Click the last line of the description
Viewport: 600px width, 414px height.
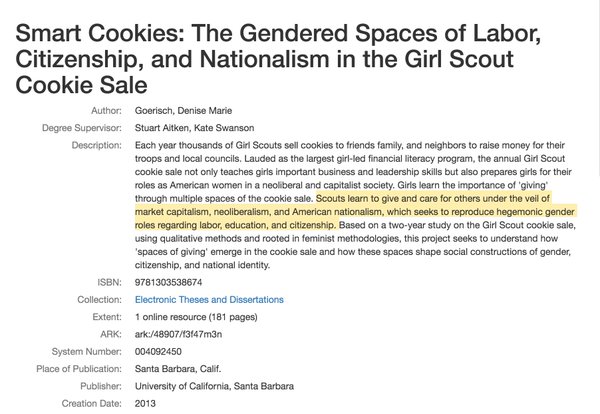point(202,265)
